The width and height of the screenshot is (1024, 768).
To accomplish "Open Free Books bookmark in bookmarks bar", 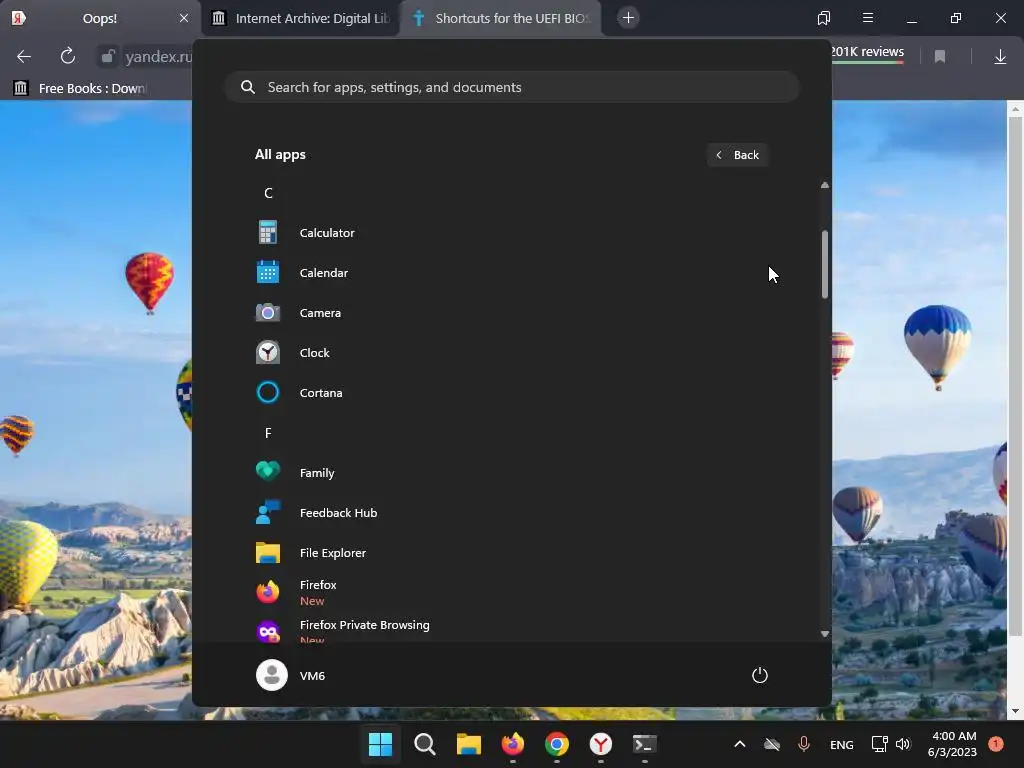I will pyautogui.click(x=81, y=88).
